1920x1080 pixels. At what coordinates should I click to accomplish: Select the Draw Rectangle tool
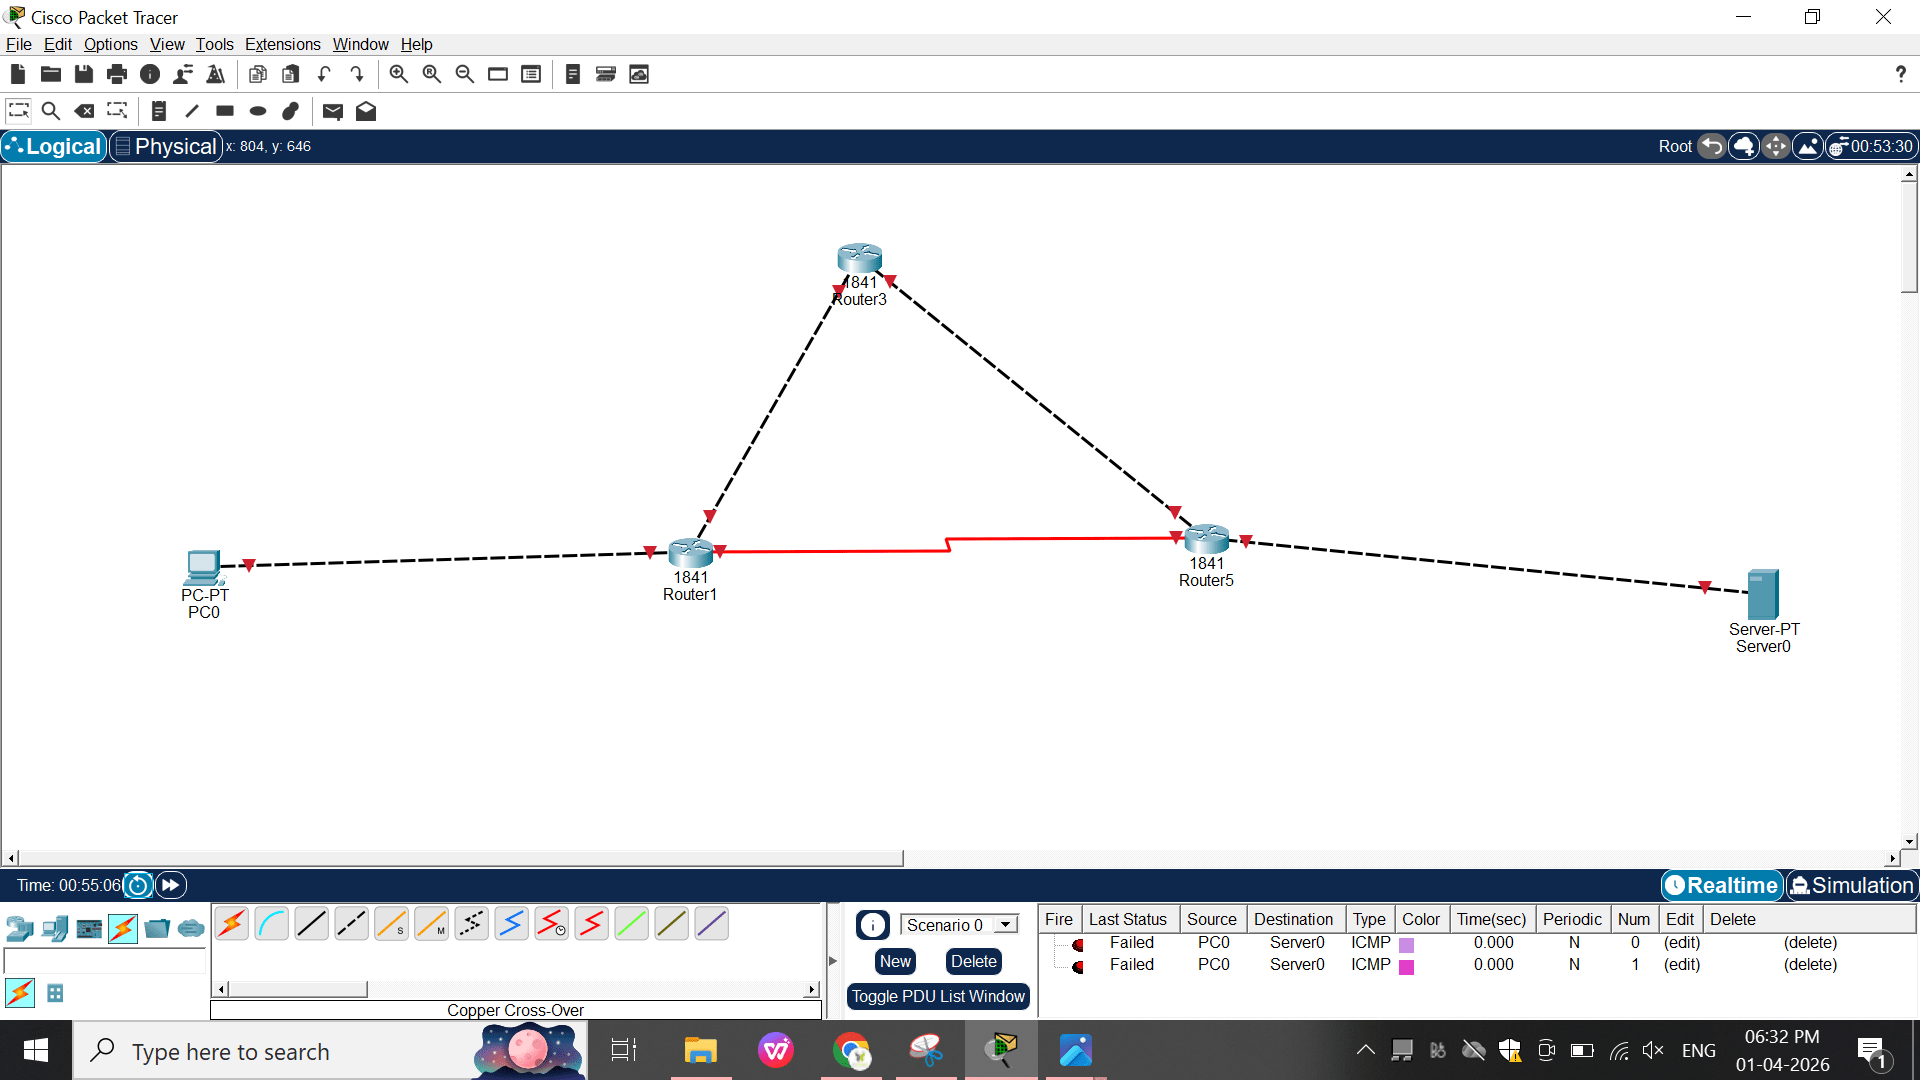click(225, 111)
